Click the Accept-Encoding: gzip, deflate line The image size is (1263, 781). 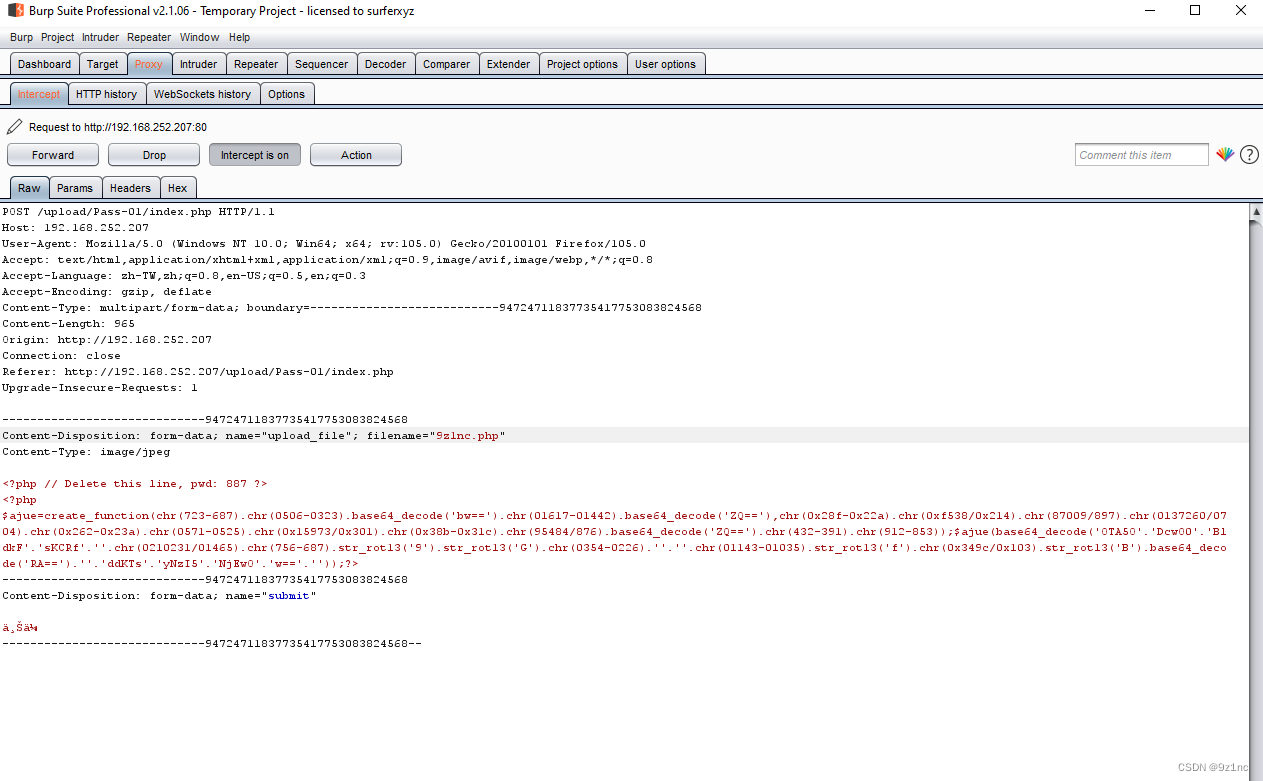coord(107,292)
